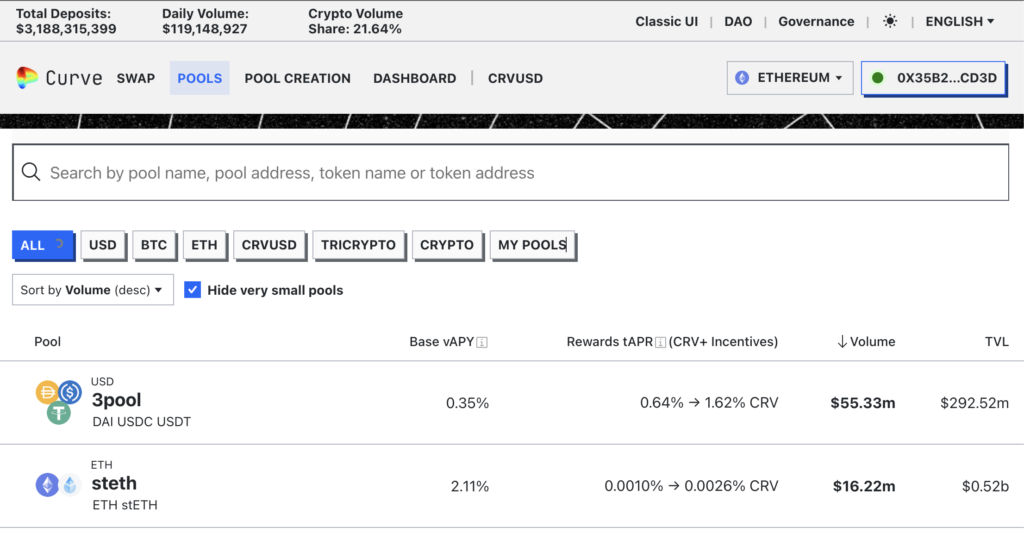Viewport: 1024px width, 533px height.
Task: Click the Total Deposits $3,188,315,399 stat
Action: click(x=66, y=22)
